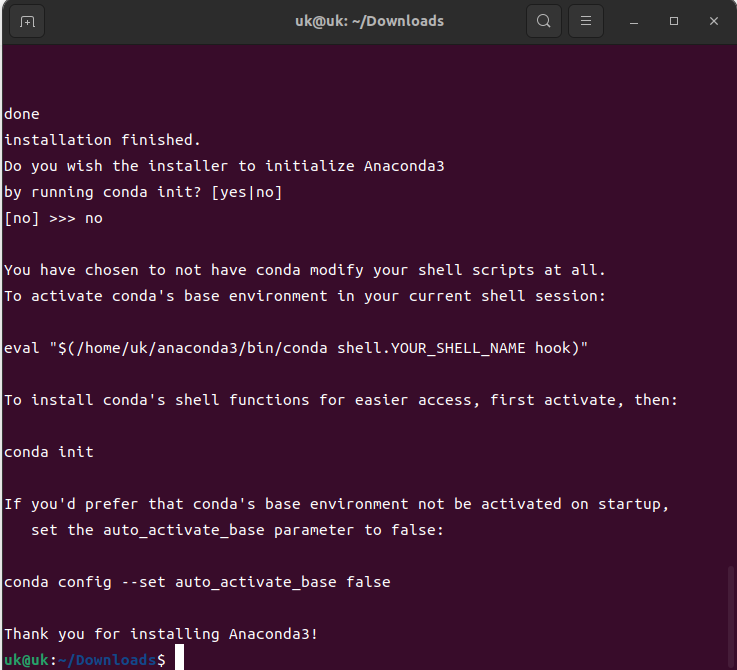Image resolution: width=737 pixels, height=670 pixels.
Task: Click 'You have chosen to not have conda' line
Action: 305,270
